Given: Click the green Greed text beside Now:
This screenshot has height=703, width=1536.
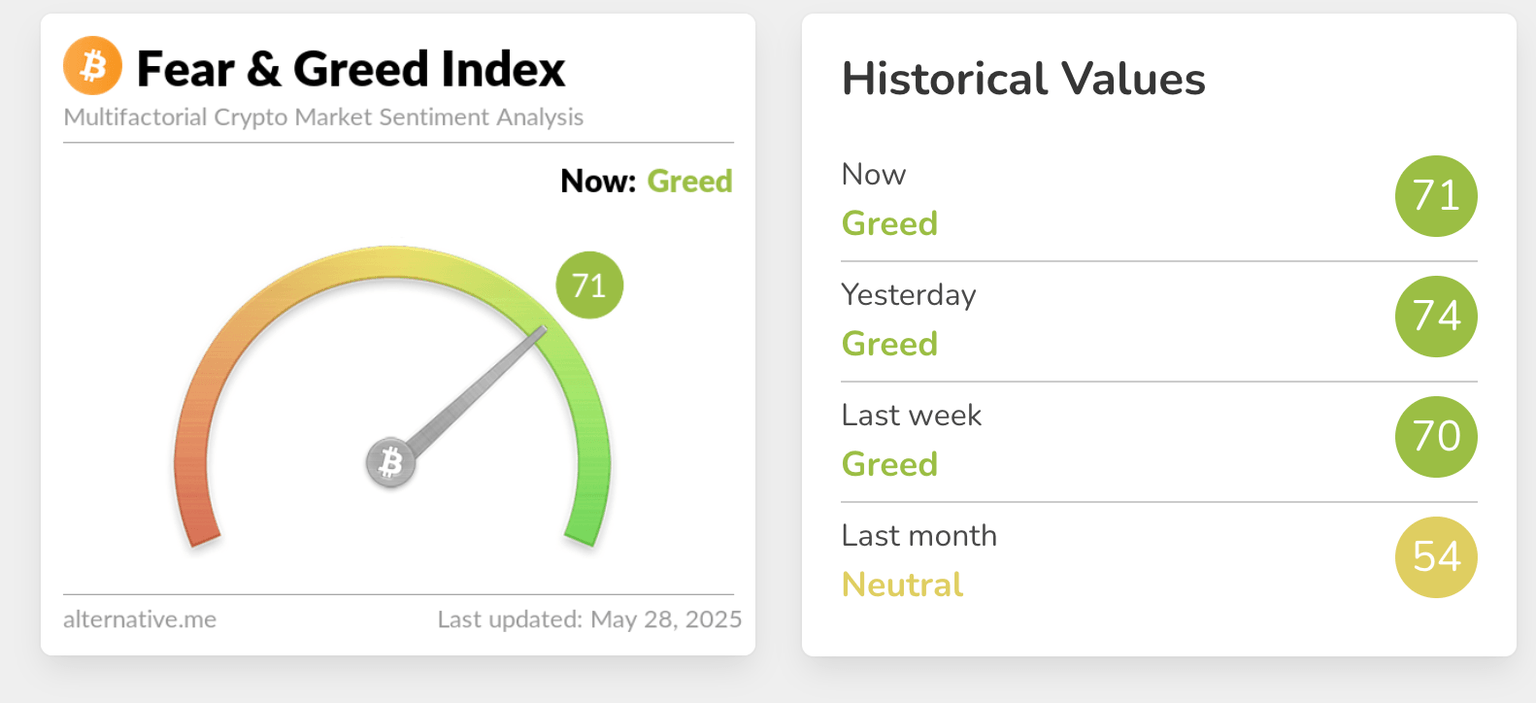Looking at the screenshot, I should tap(690, 181).
